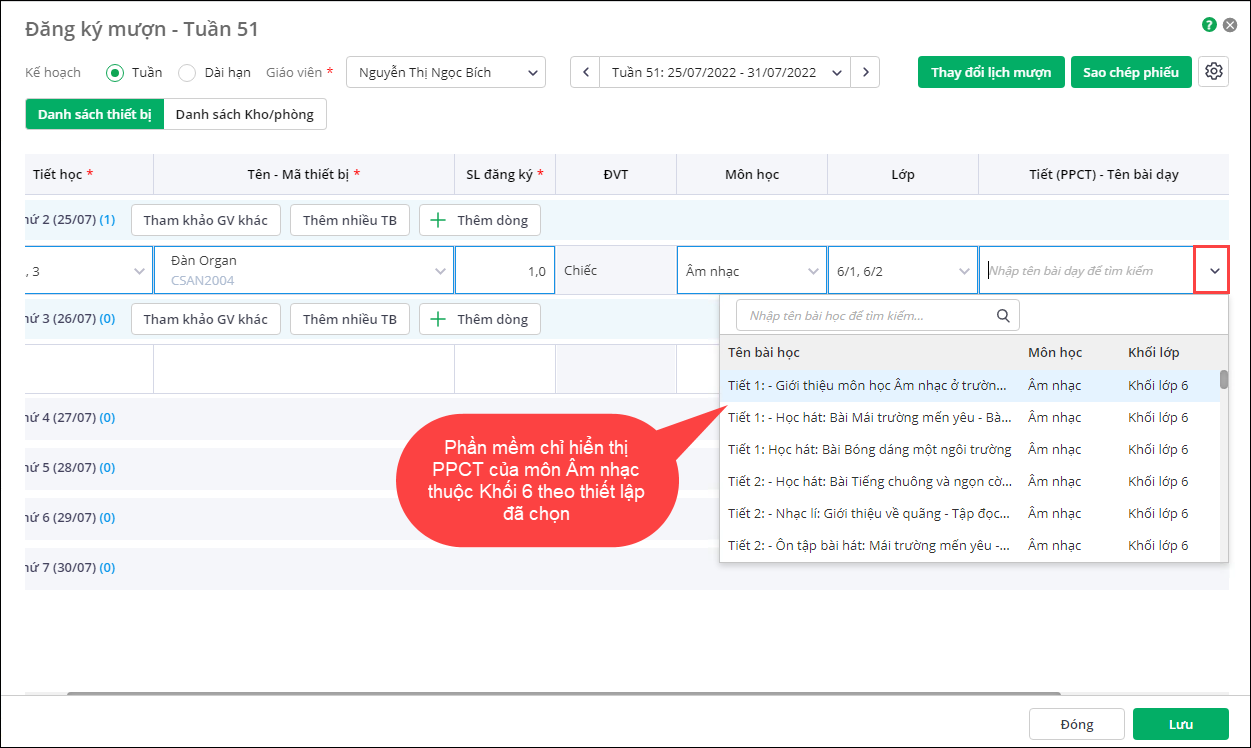Click the Môn học column header

pyautogui.click(x=752, y=174)
